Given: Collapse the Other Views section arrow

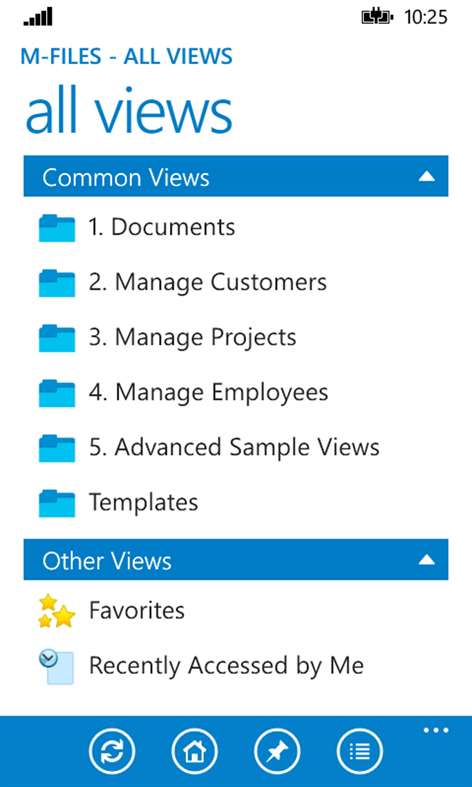Looking at the screenshot, I should click(426, 559).
